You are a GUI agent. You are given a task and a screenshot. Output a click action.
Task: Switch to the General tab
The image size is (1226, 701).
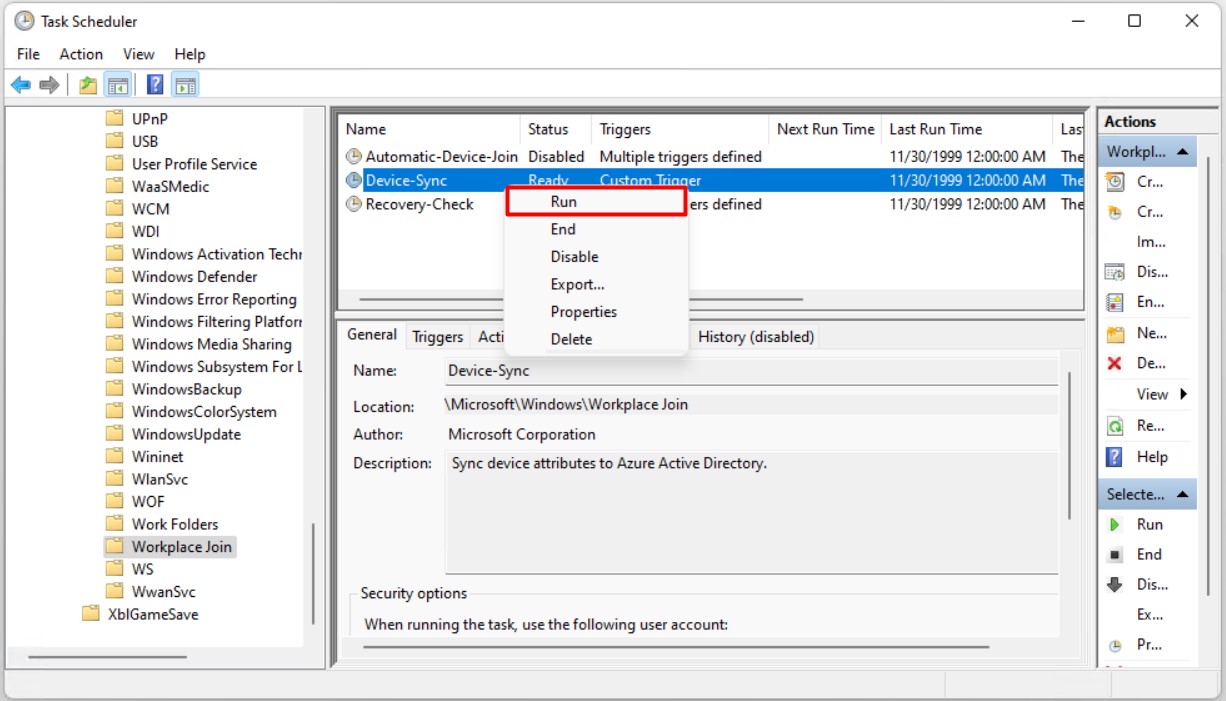point(372,335)
